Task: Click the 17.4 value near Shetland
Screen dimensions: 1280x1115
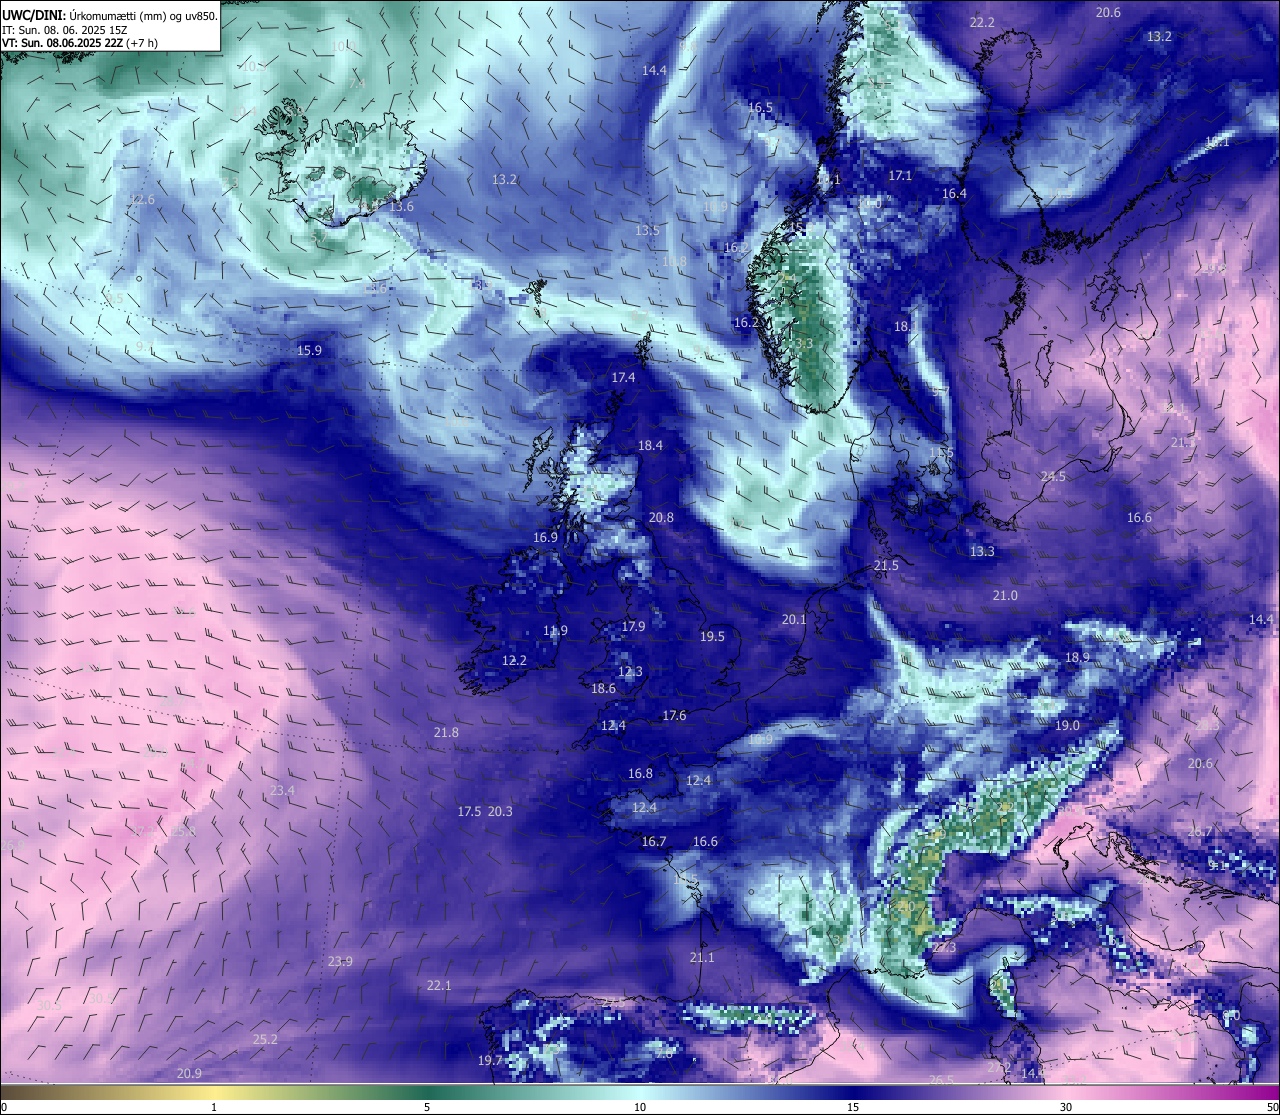Action: click(623, 377)
